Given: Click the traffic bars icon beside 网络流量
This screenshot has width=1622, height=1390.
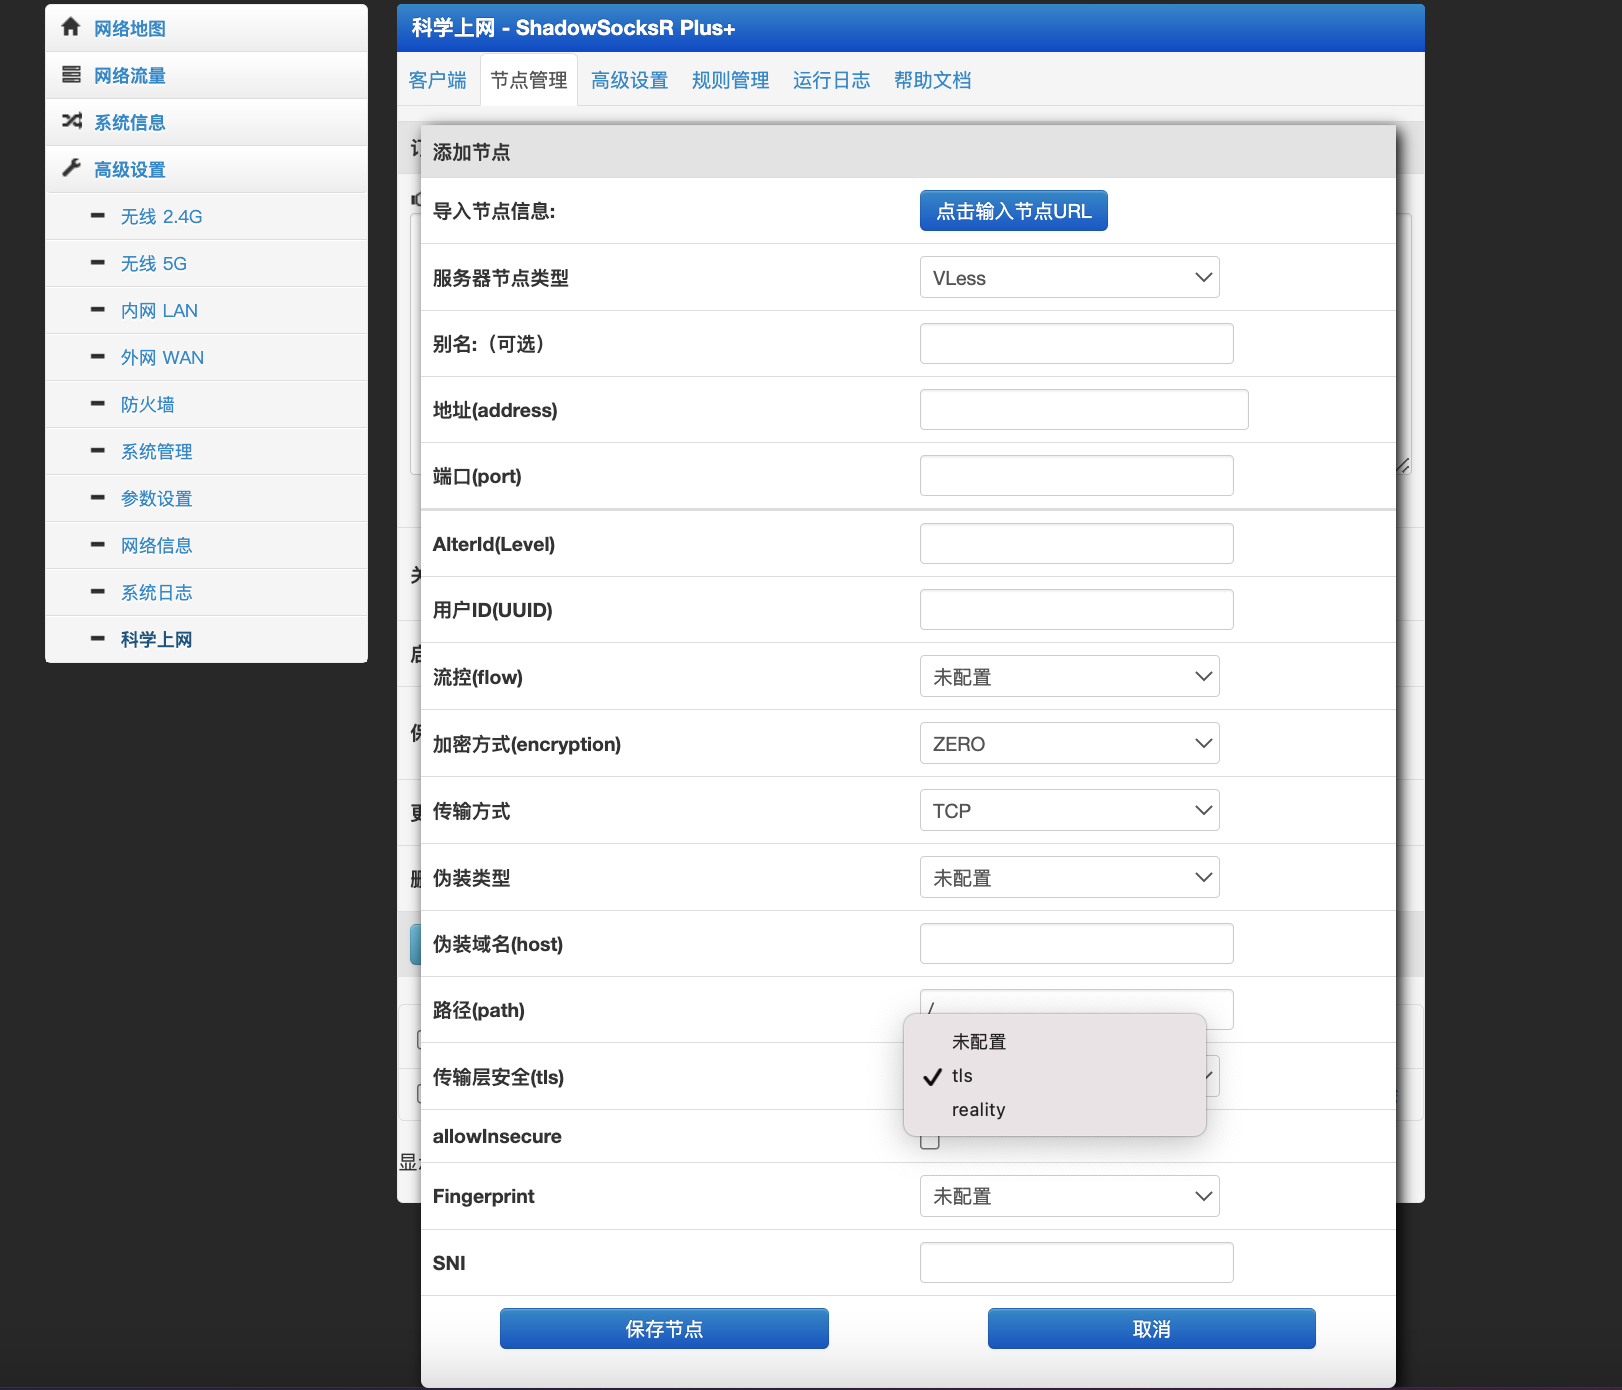Looking at the screenshot, I should 71,74.
